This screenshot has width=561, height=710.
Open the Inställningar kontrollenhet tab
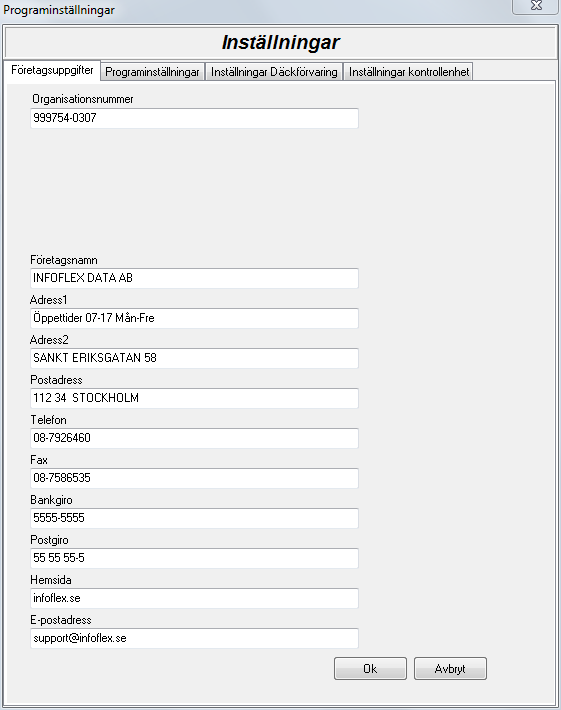click(408, 72)
